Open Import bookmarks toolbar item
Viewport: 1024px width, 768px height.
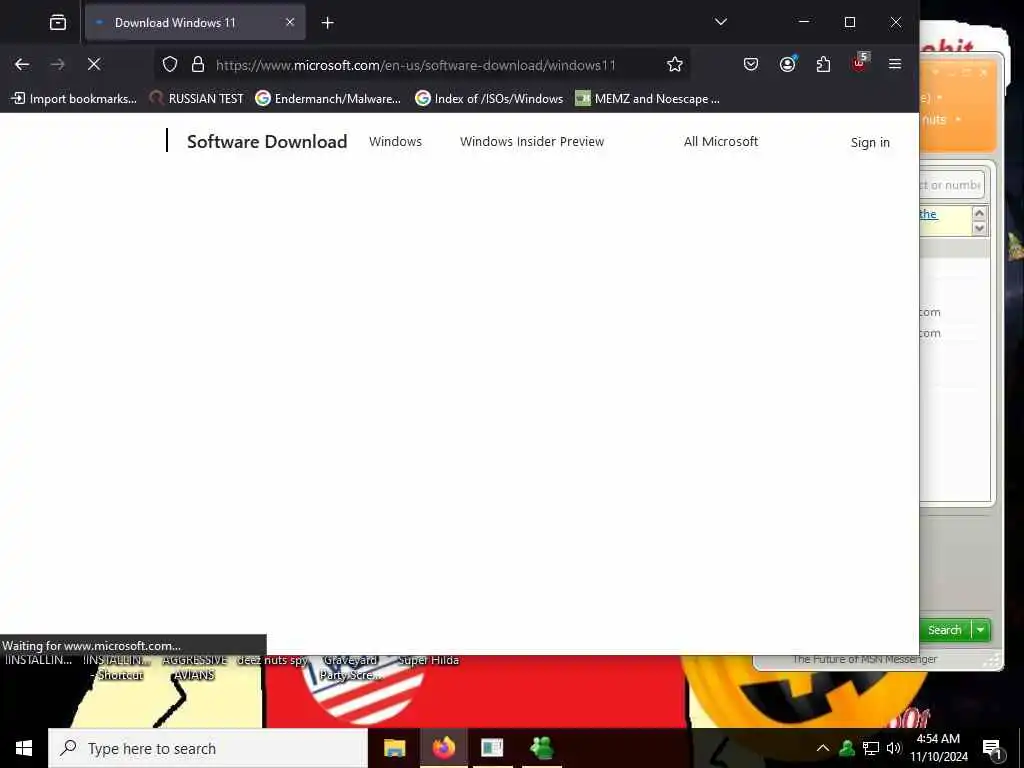(74, 99)
